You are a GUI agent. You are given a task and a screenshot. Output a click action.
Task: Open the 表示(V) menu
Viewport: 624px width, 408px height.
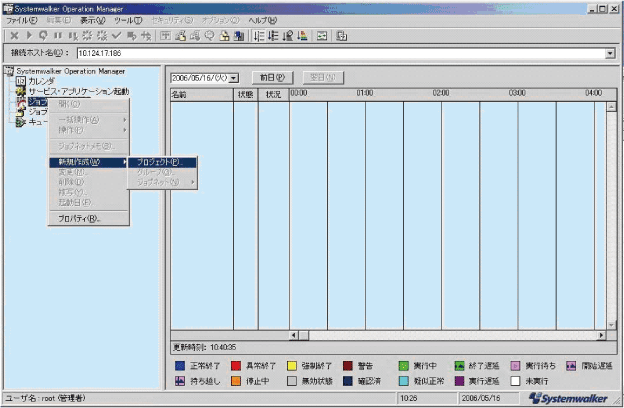point(93,20)
